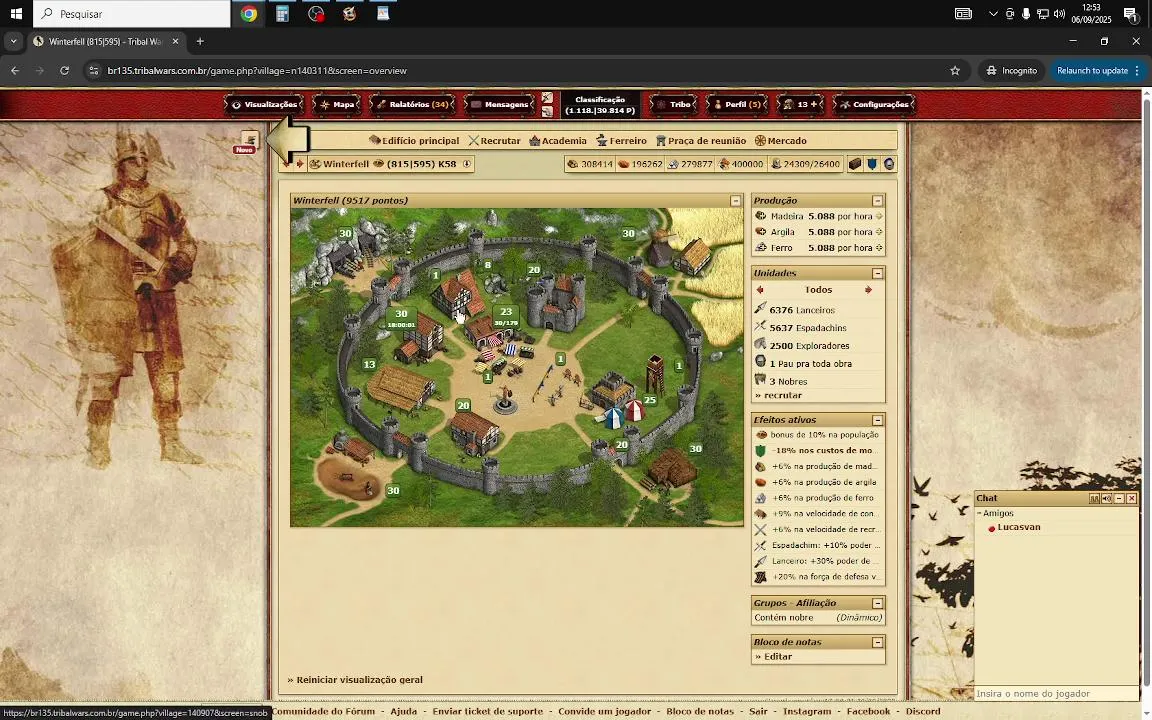Open the Mercado quick link
Image resolution: width=1152 pixels, height=720 pixels.
coord(780,140)
